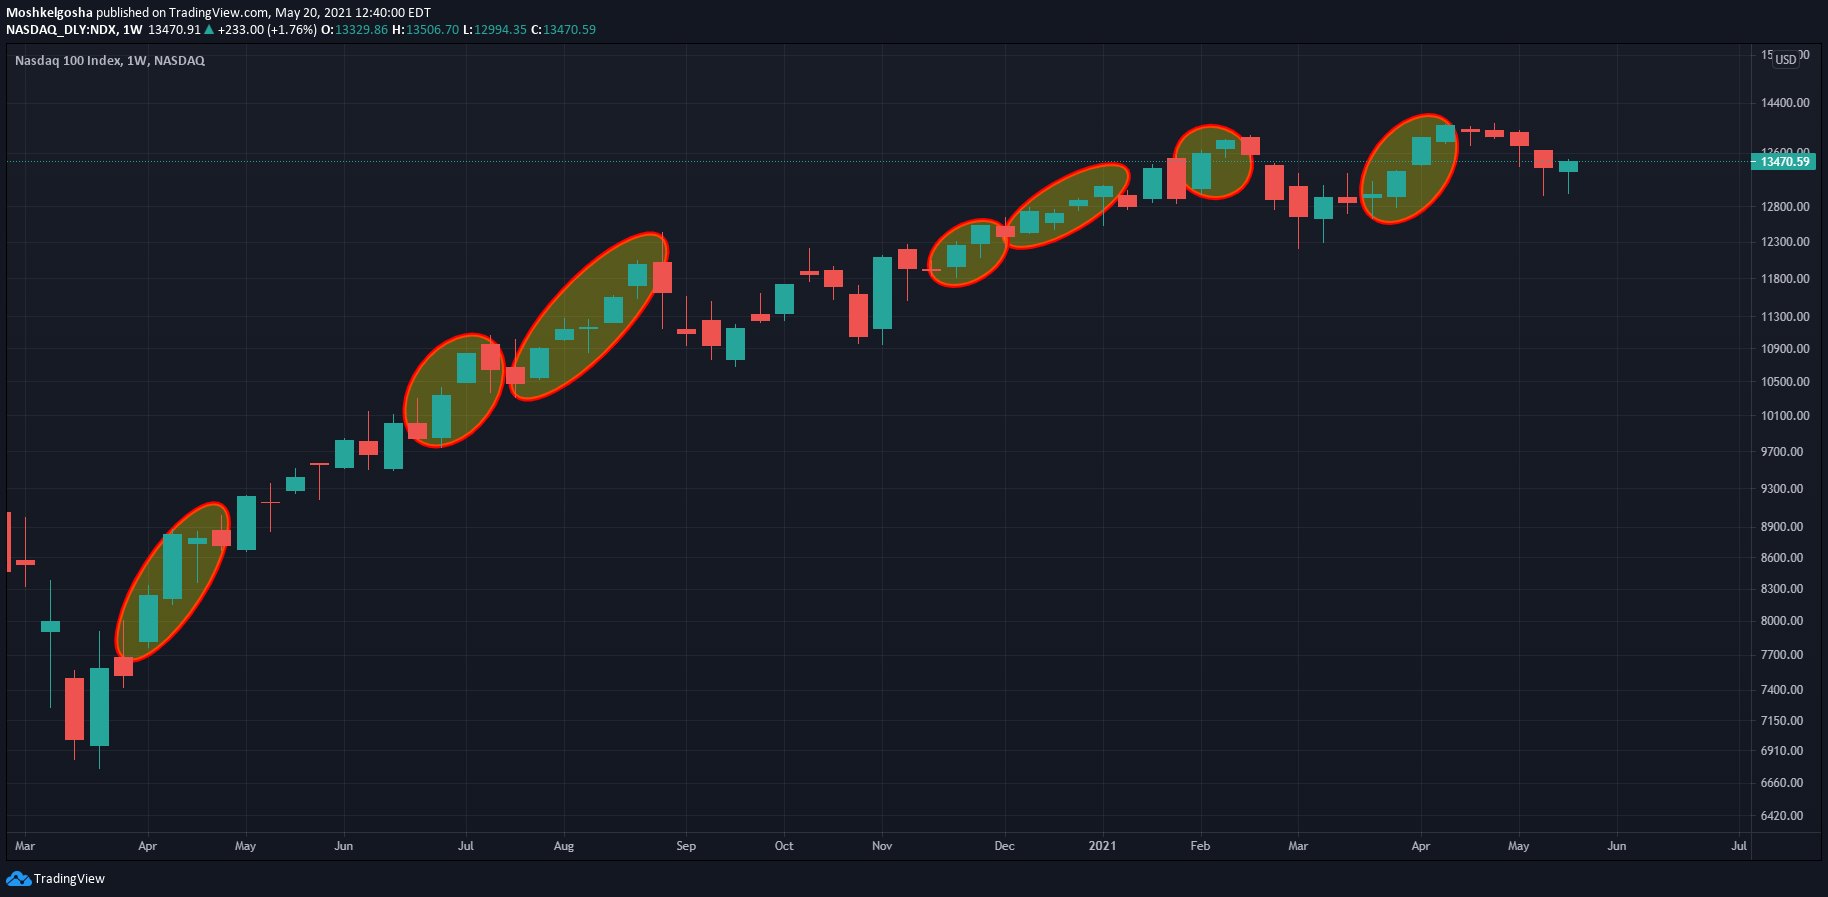Click the green 13470.59 current price tag
This screenshot has height=897, width=1828.
coord(1783,161)
